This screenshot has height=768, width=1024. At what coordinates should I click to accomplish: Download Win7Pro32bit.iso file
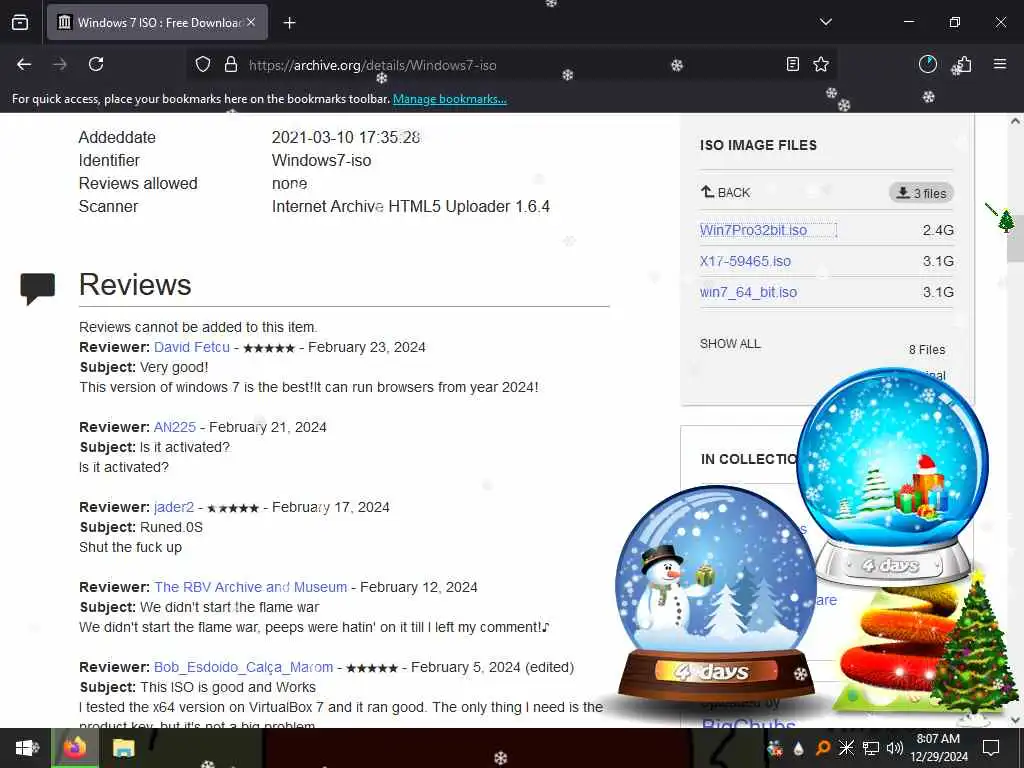click(753, 230)
